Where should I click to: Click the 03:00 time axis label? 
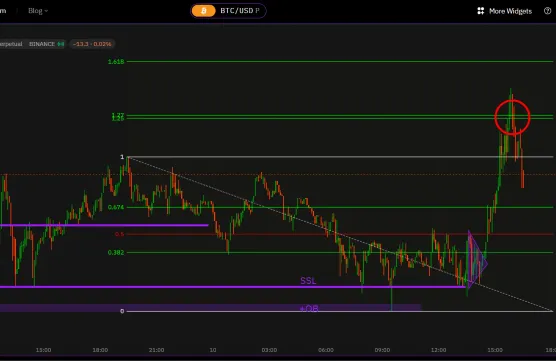coord(269,350)
